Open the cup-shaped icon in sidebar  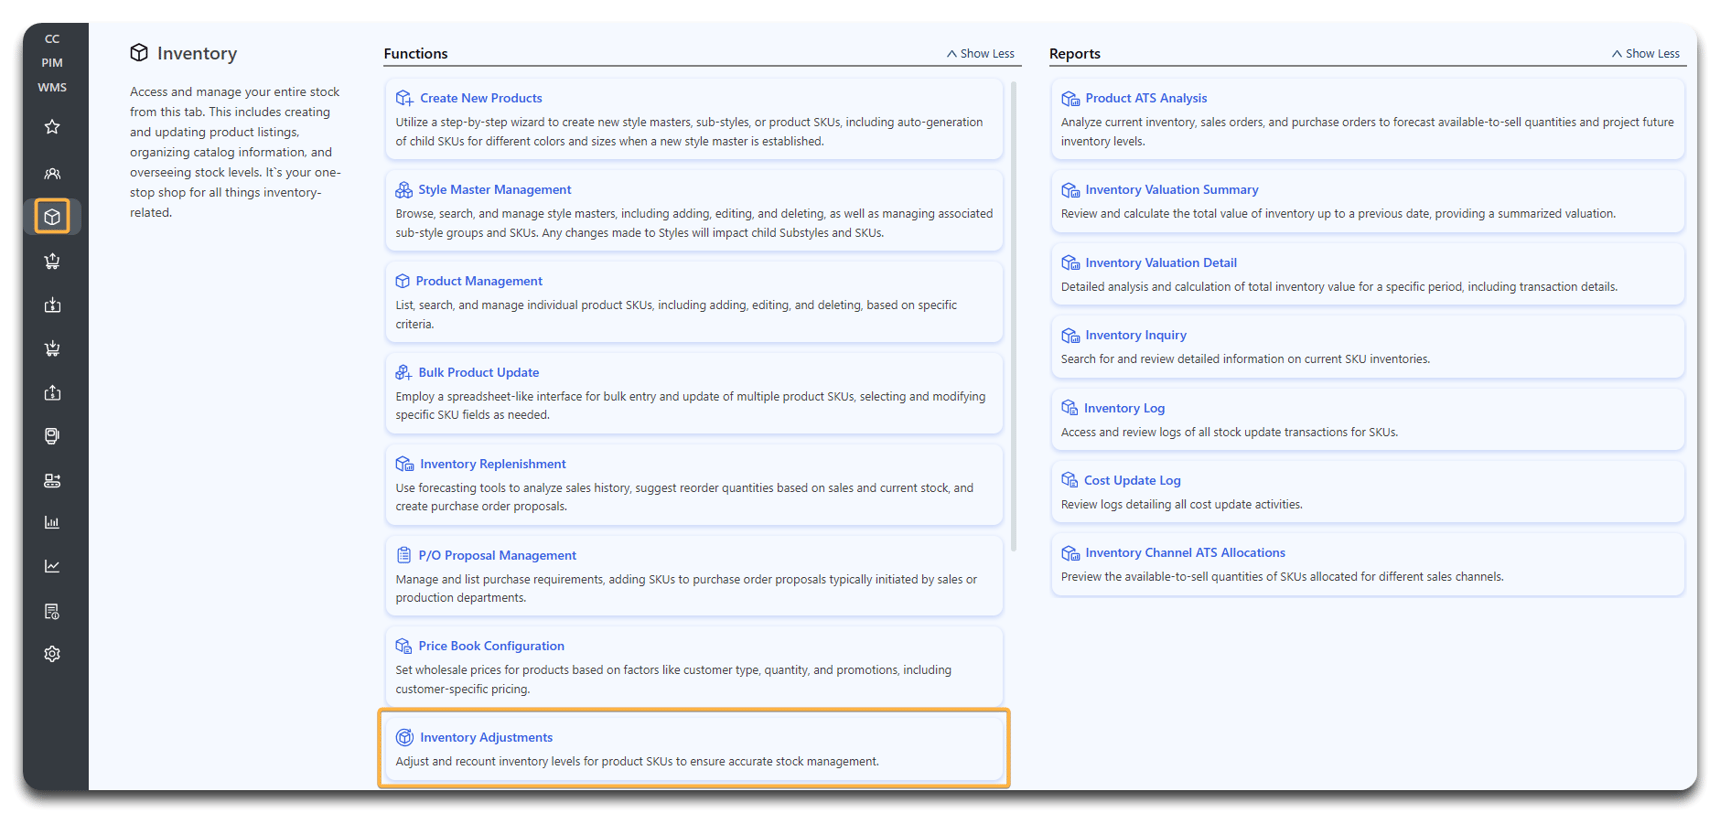click(52, 436)
